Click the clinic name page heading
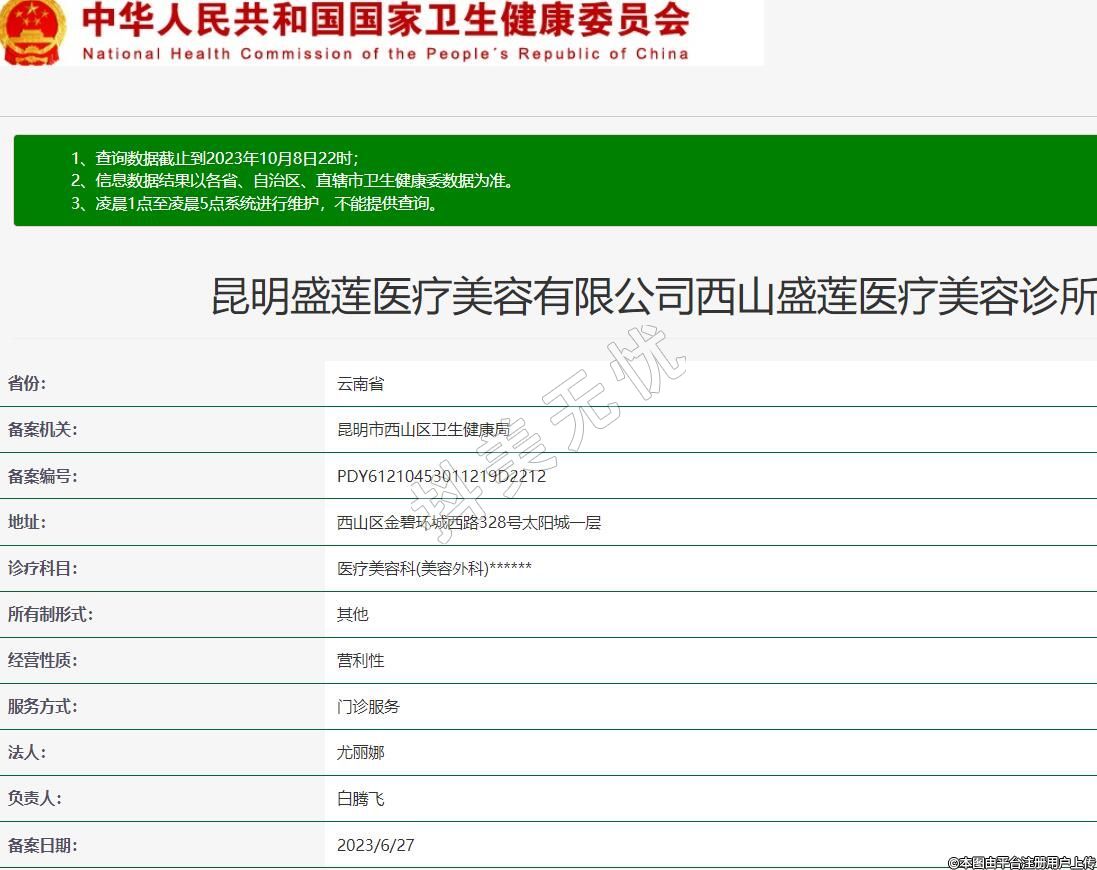1097x870 pixels. [653, 298]
